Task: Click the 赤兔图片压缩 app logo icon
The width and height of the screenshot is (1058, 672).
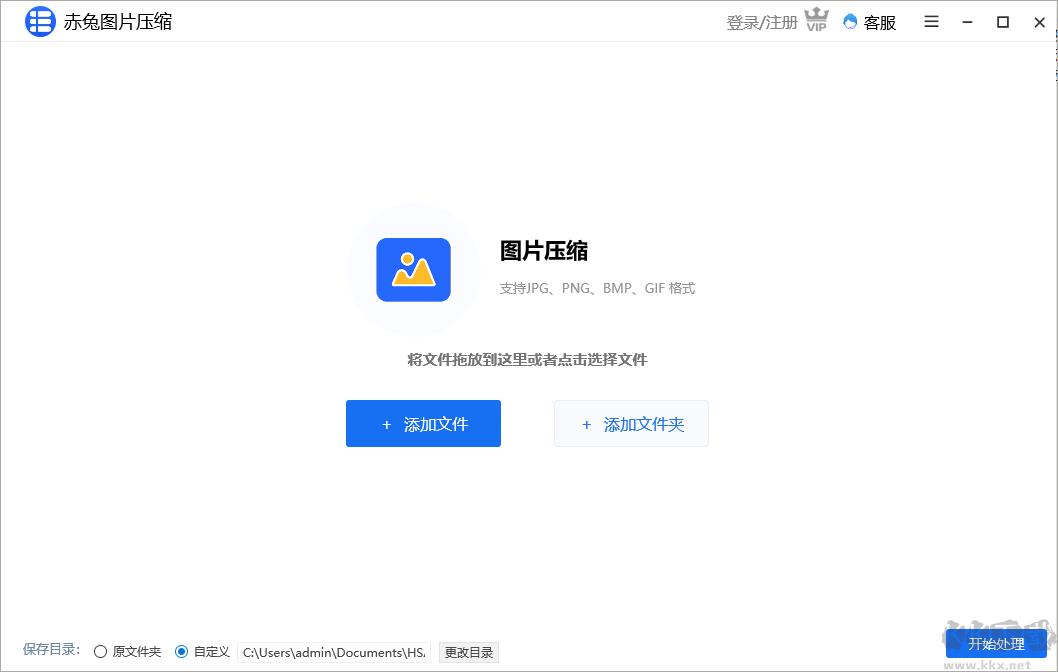Action: click(40, 21)
